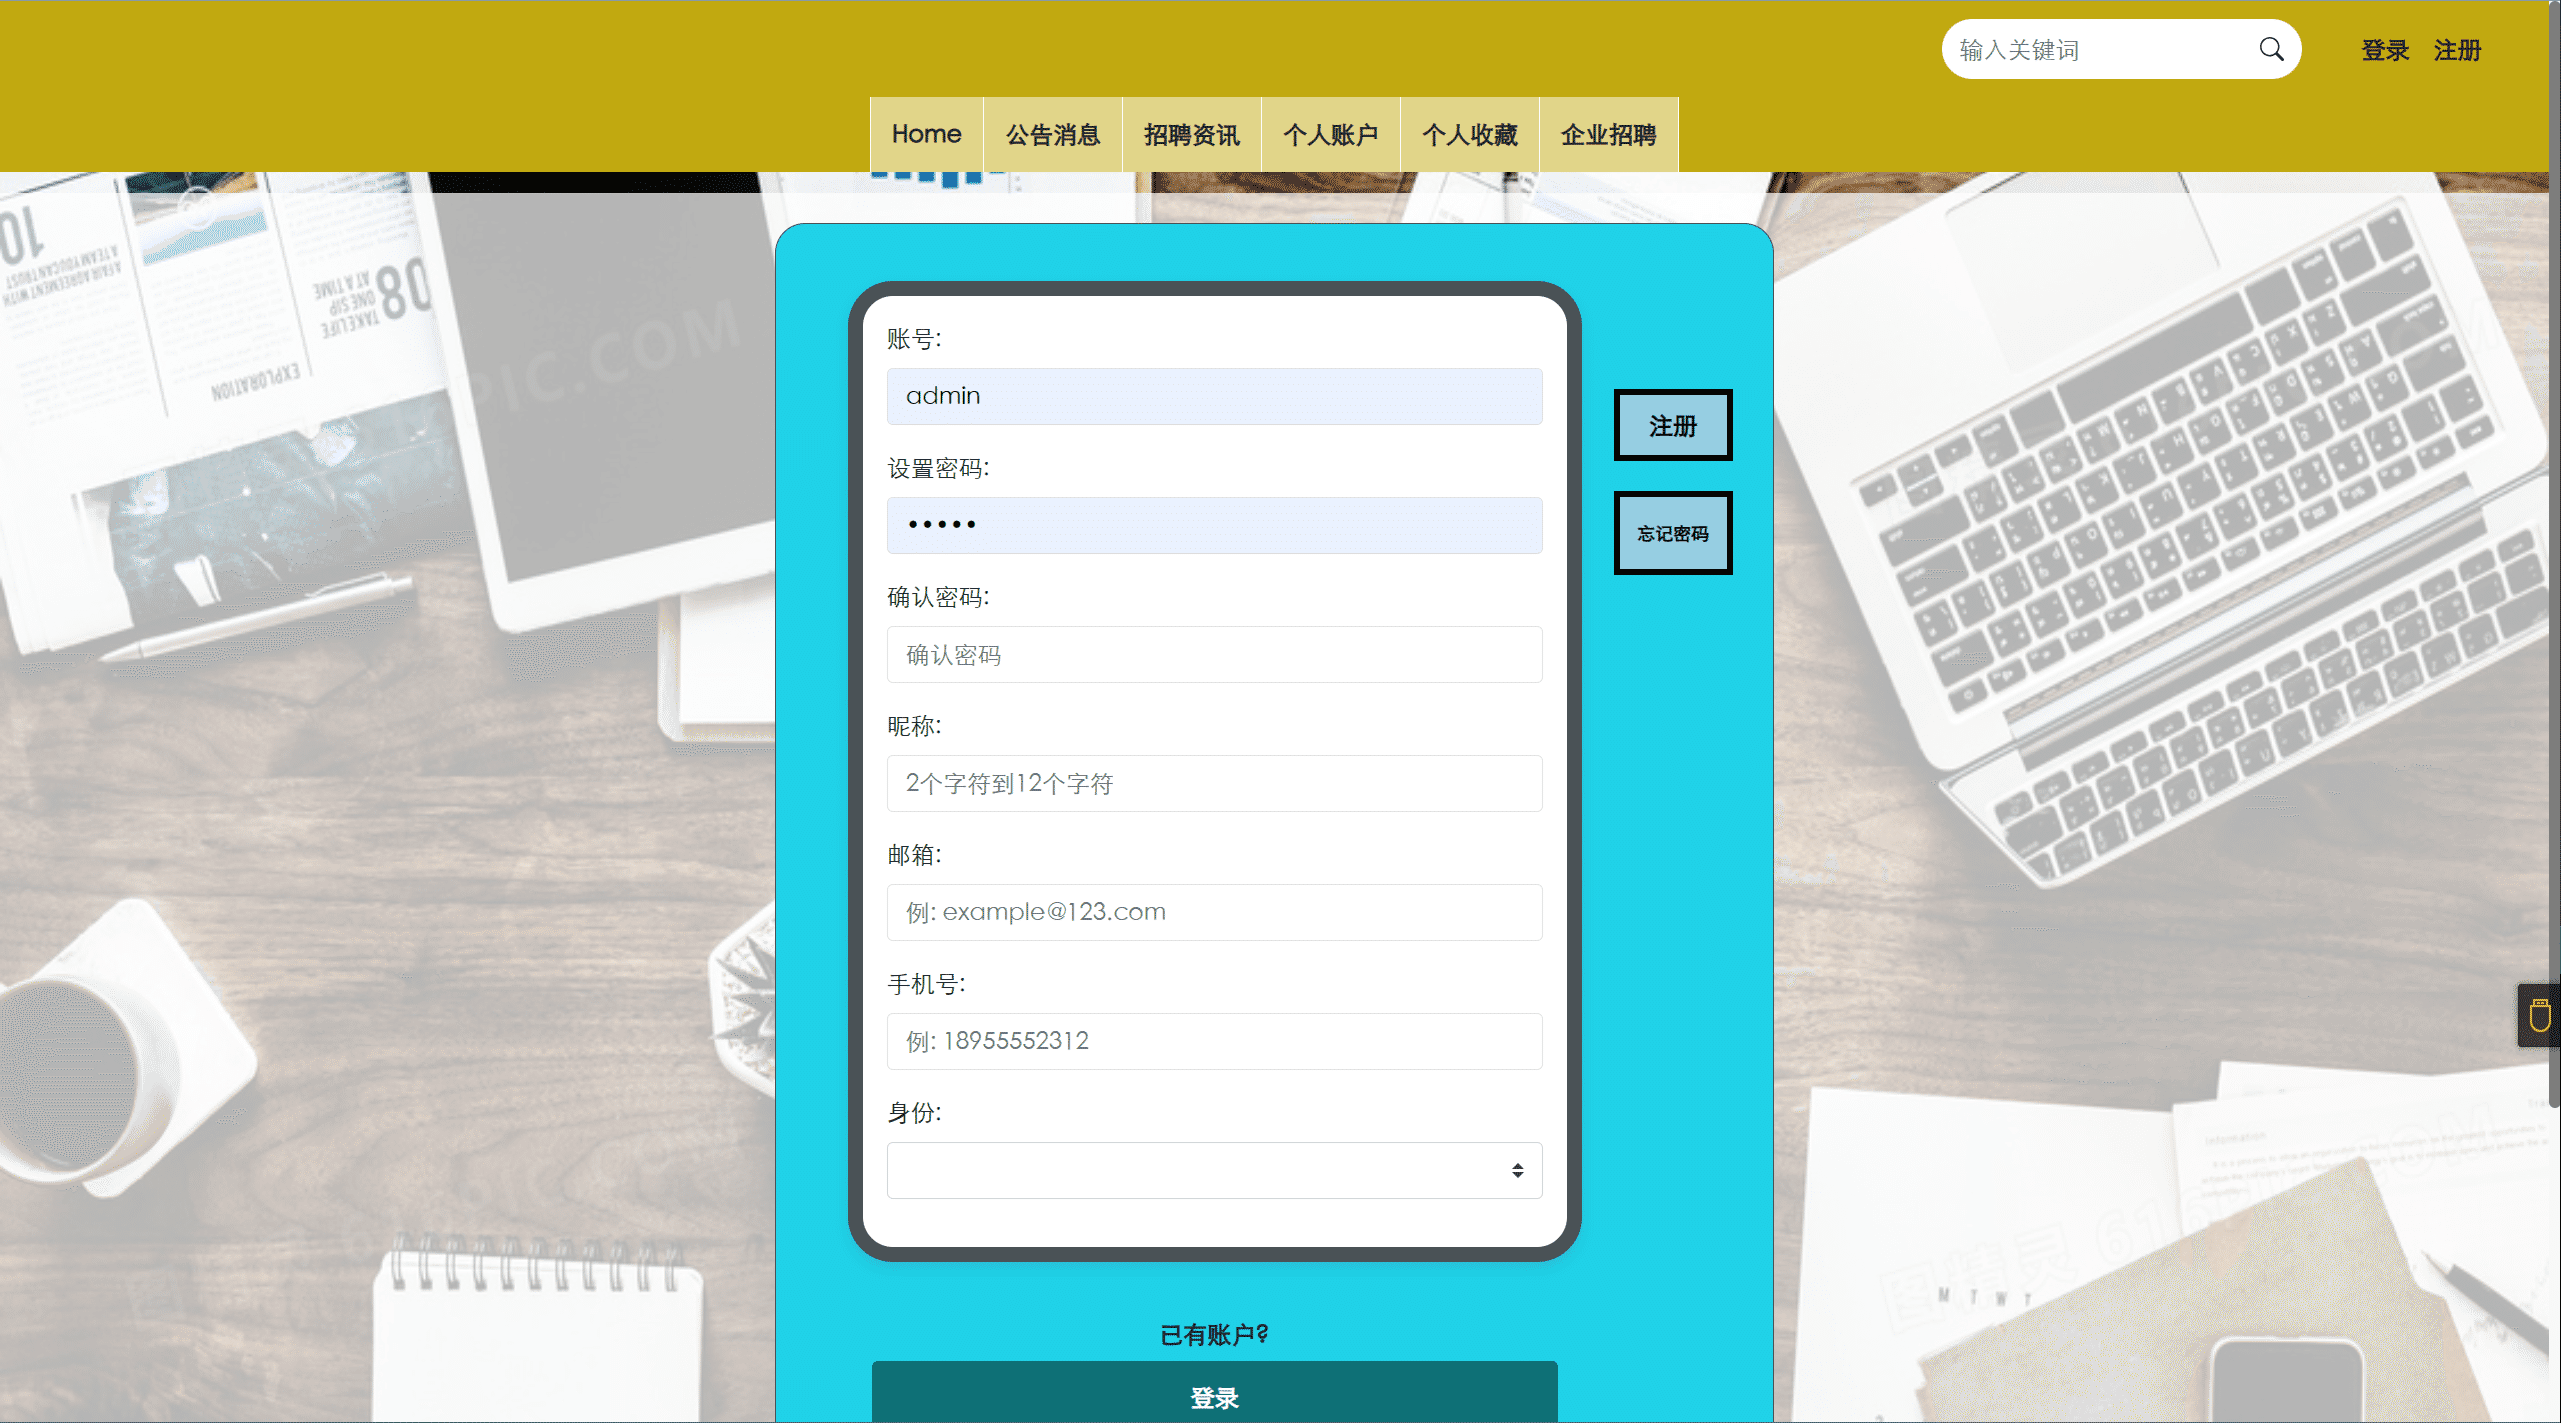The width and height of the screenshot is (2561, 1423).
Task: Click the 邮箱 email input field
Action: [1214, 912]
